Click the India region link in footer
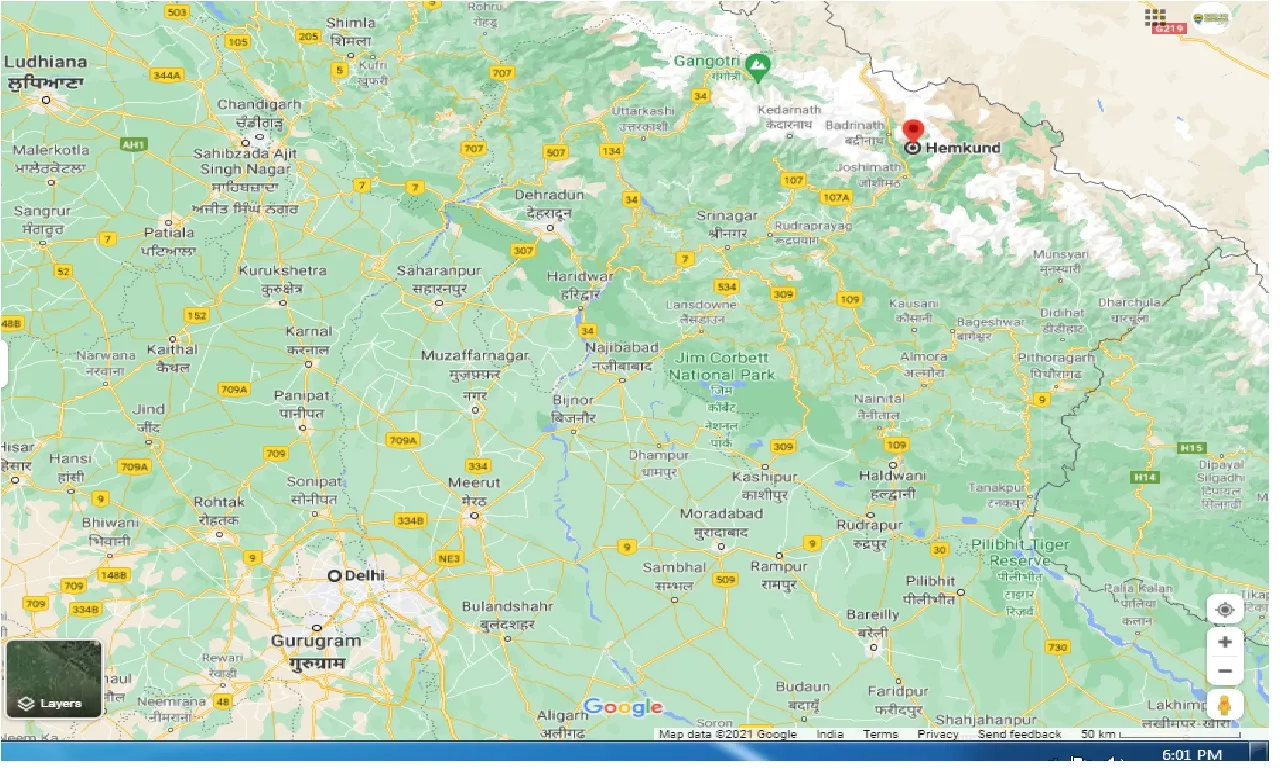Viewport: 1280px width, 768px height. click(x=830, y=734)
